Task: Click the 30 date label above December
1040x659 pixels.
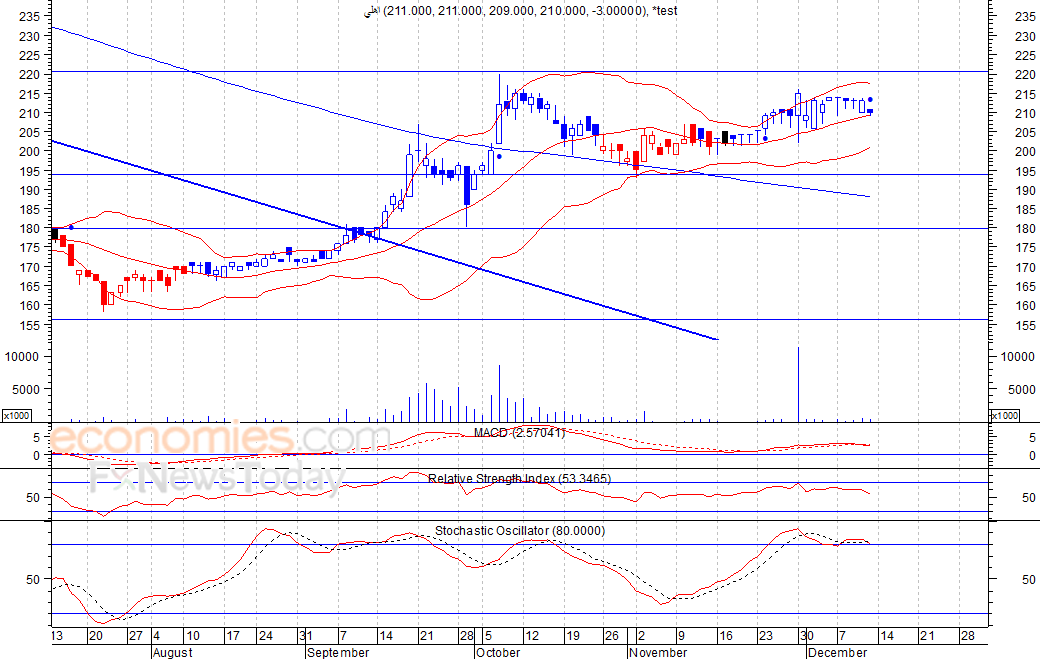Action: point(807,636)
